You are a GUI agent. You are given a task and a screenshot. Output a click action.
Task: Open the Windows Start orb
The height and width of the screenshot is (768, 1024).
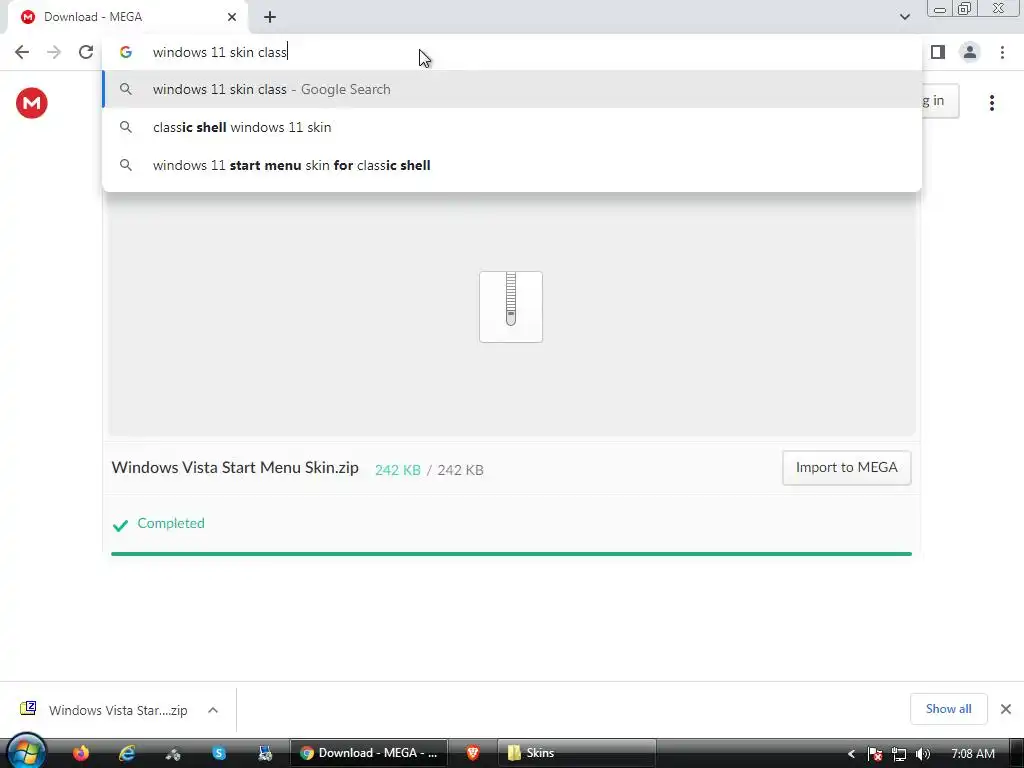(26, 752)
